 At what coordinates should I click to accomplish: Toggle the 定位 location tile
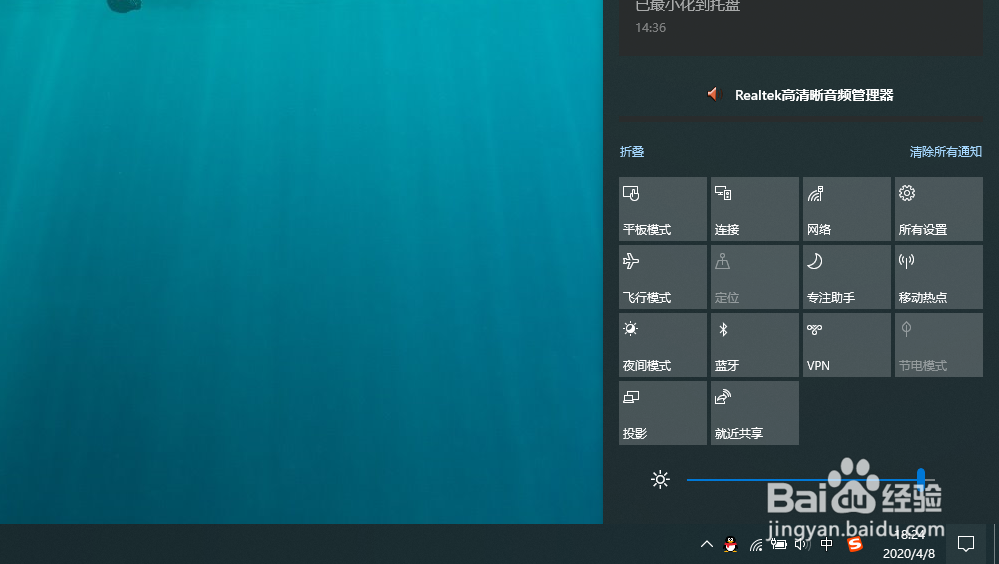tap(754, 277)
